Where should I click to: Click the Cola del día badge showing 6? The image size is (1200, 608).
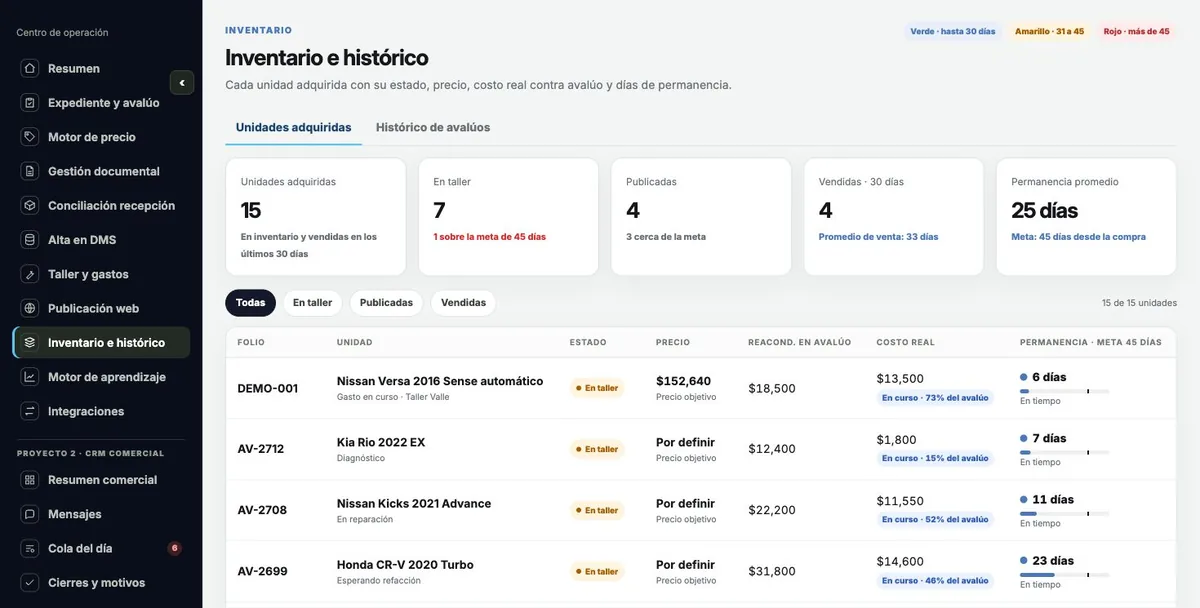coord(174,548)
